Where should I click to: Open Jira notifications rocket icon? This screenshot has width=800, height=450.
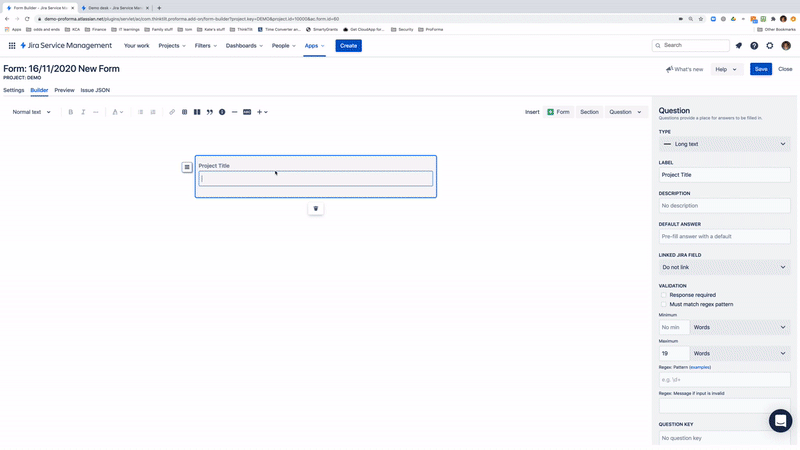tap(738, 45)
